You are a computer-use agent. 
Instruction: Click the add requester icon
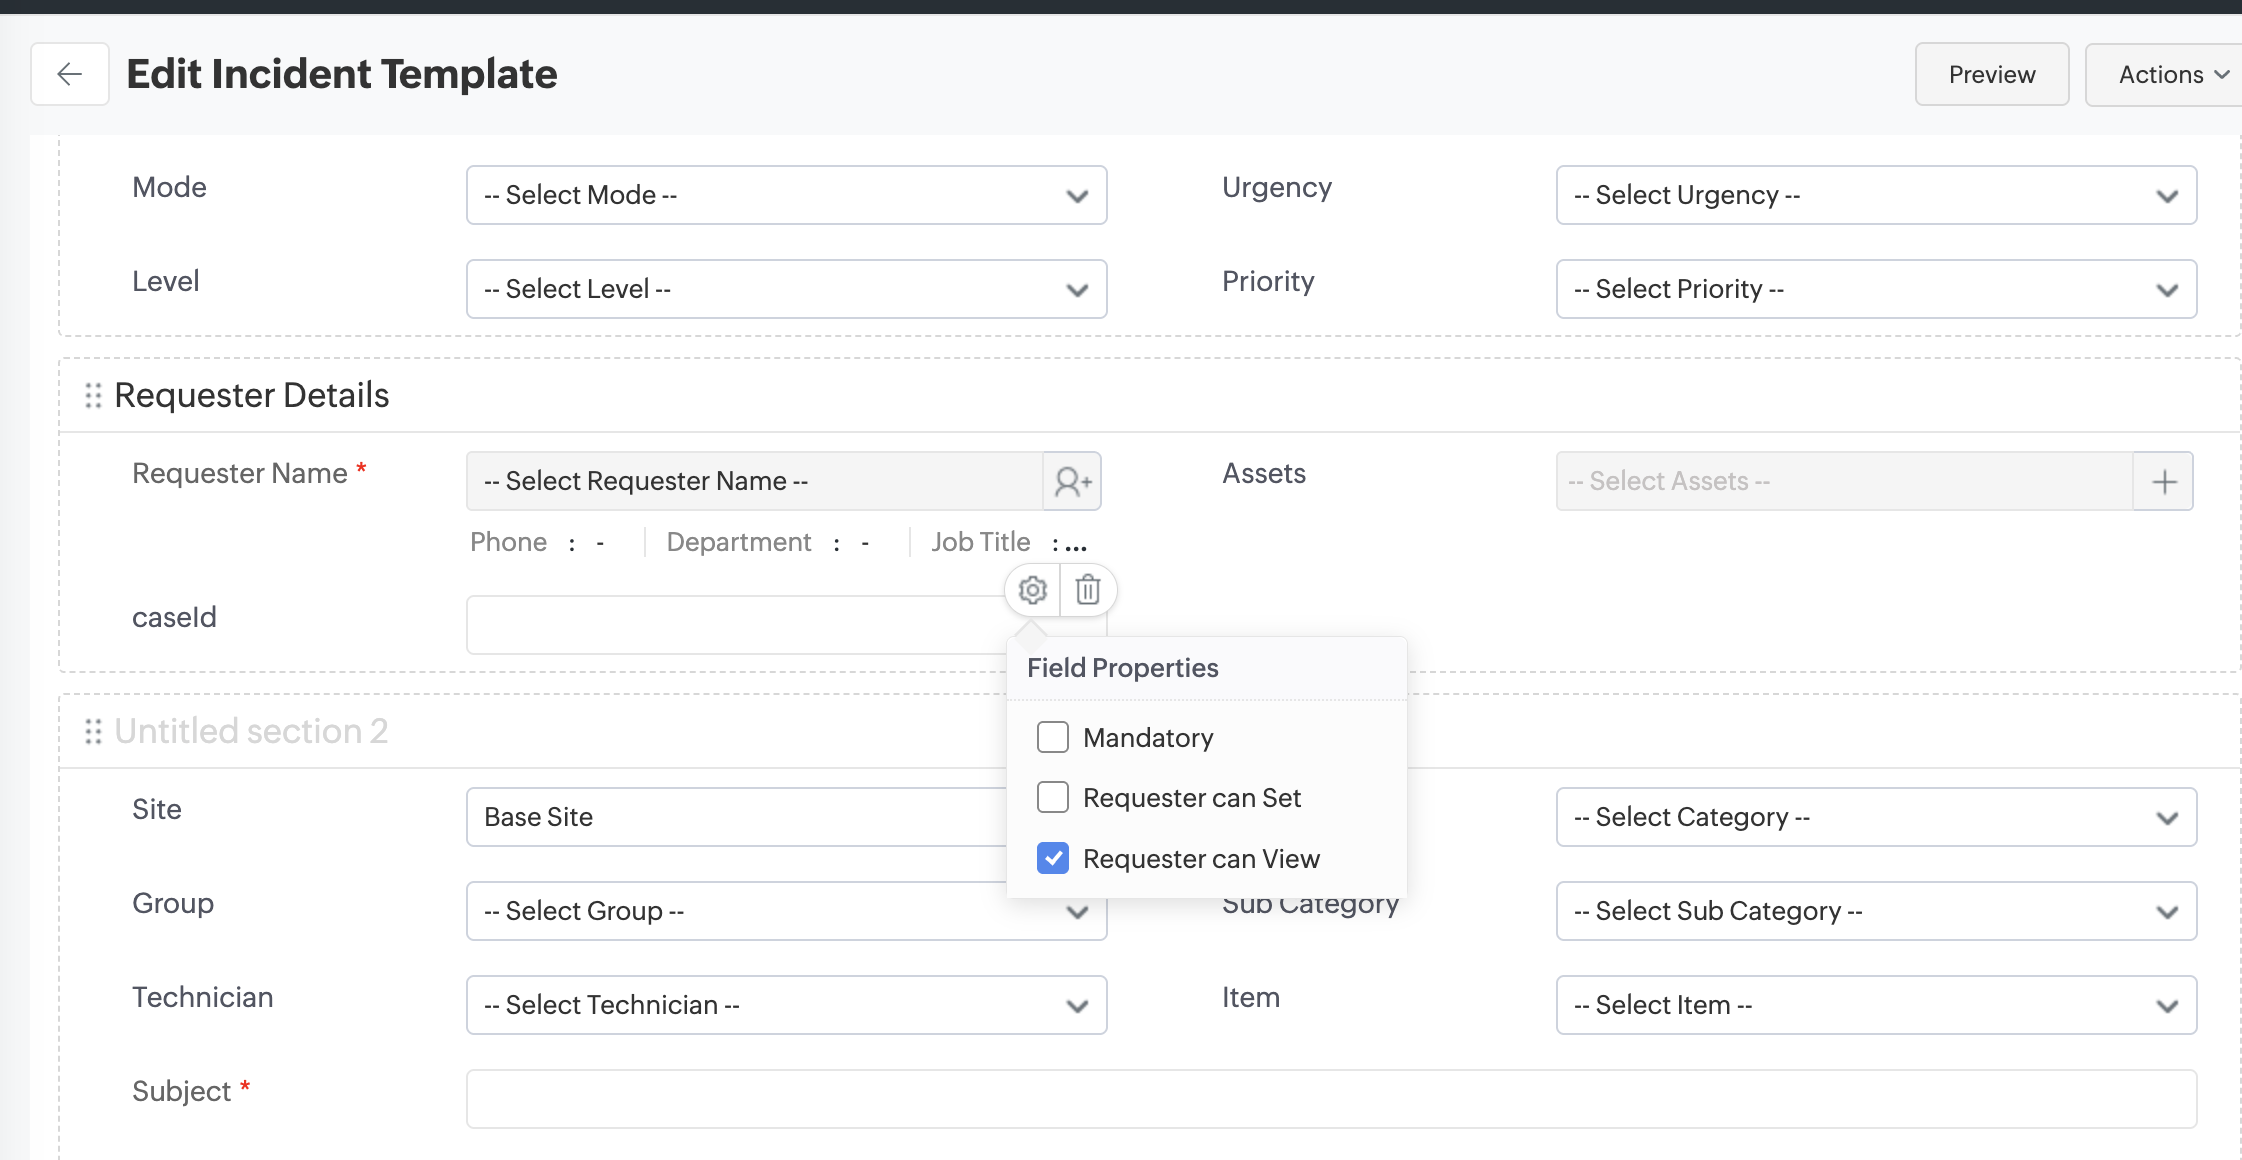tap(1072, 482)
